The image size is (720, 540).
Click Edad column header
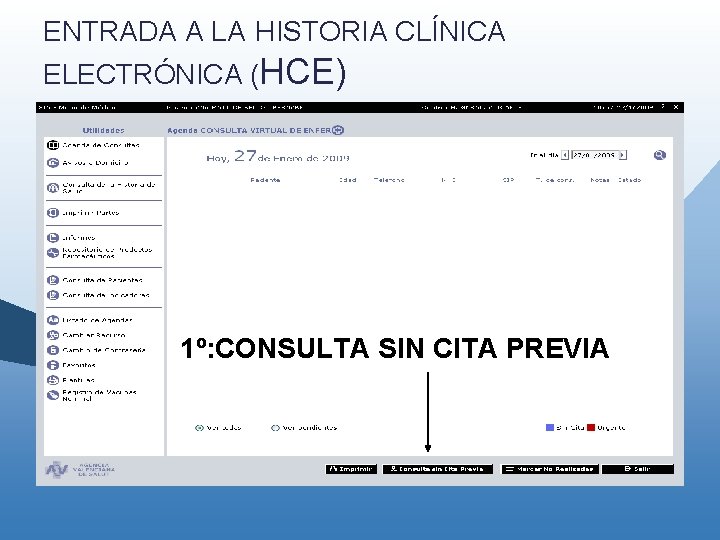[348, 180]
